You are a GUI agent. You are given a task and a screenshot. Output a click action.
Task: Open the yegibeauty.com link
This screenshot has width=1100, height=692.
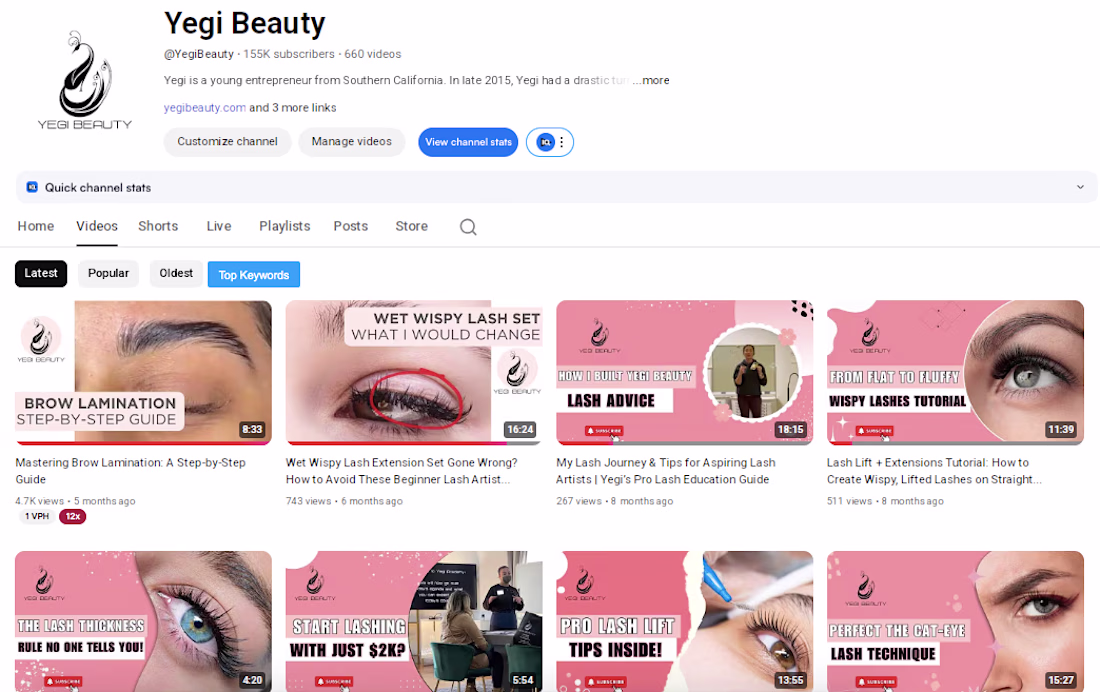(x=205, y=107)
